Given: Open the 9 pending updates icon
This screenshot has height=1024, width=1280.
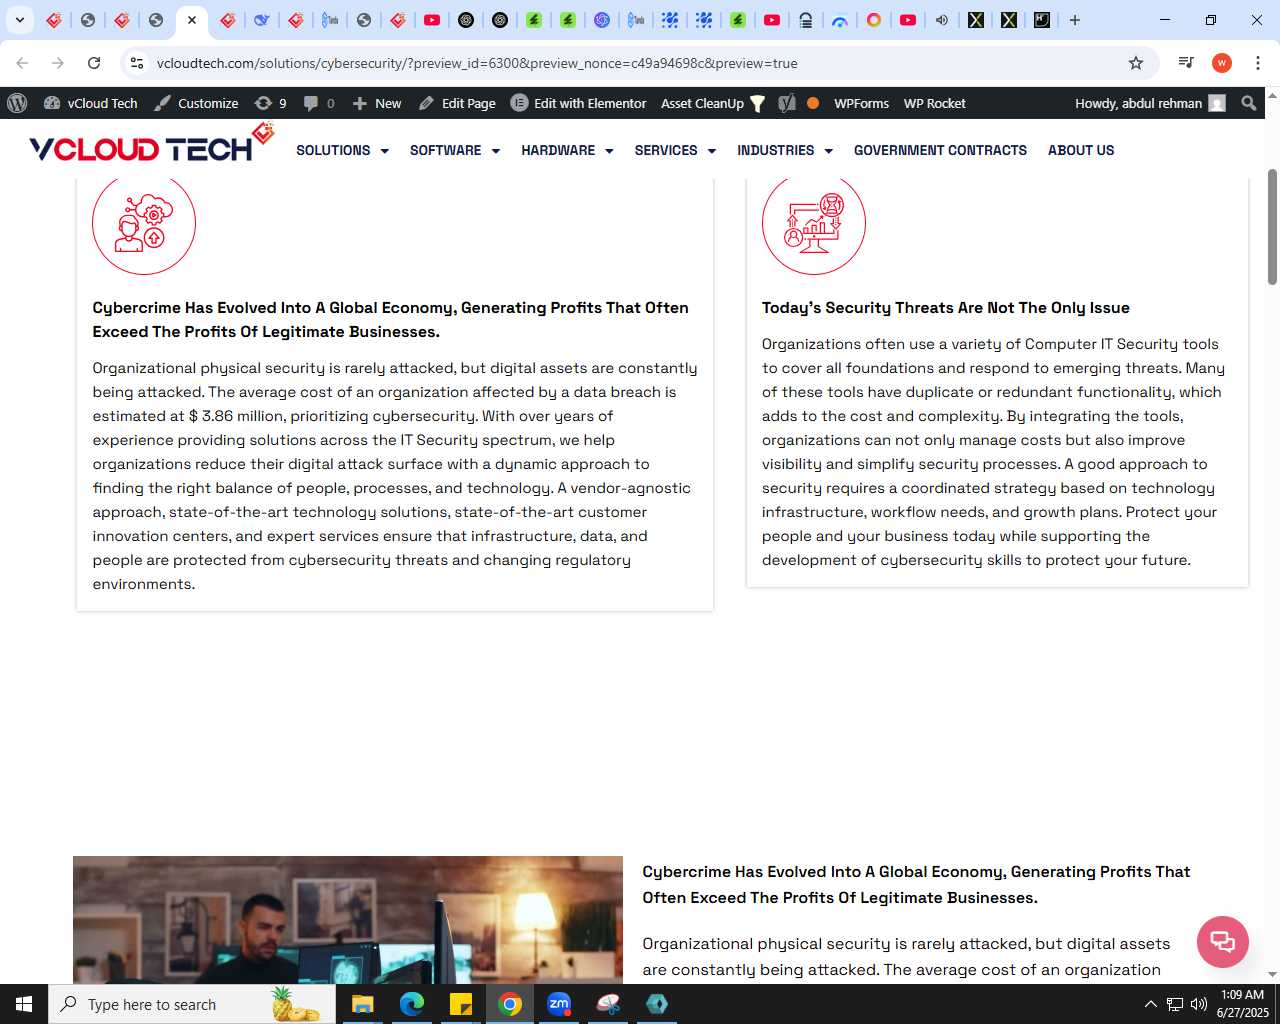Looking at the screenshot, I should point(270,103).
